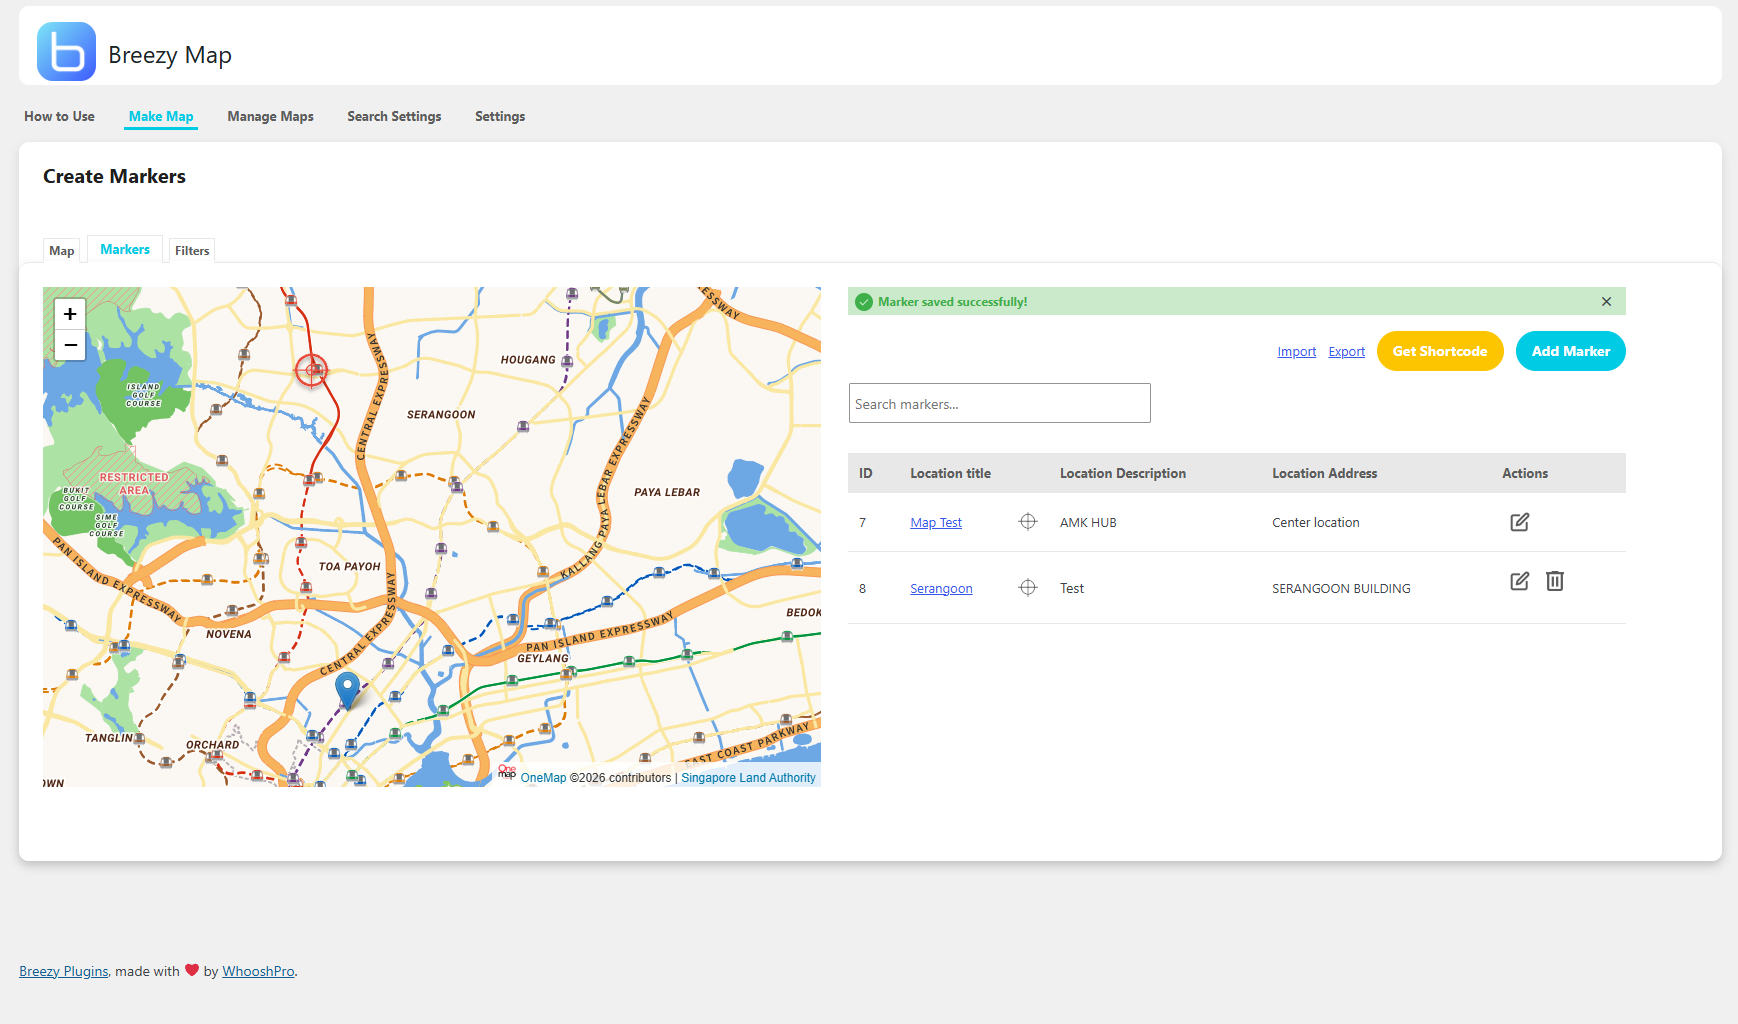Click the Add Marker button
The width and height of the screenshot is (1738, 1024).
[1571, 351]
